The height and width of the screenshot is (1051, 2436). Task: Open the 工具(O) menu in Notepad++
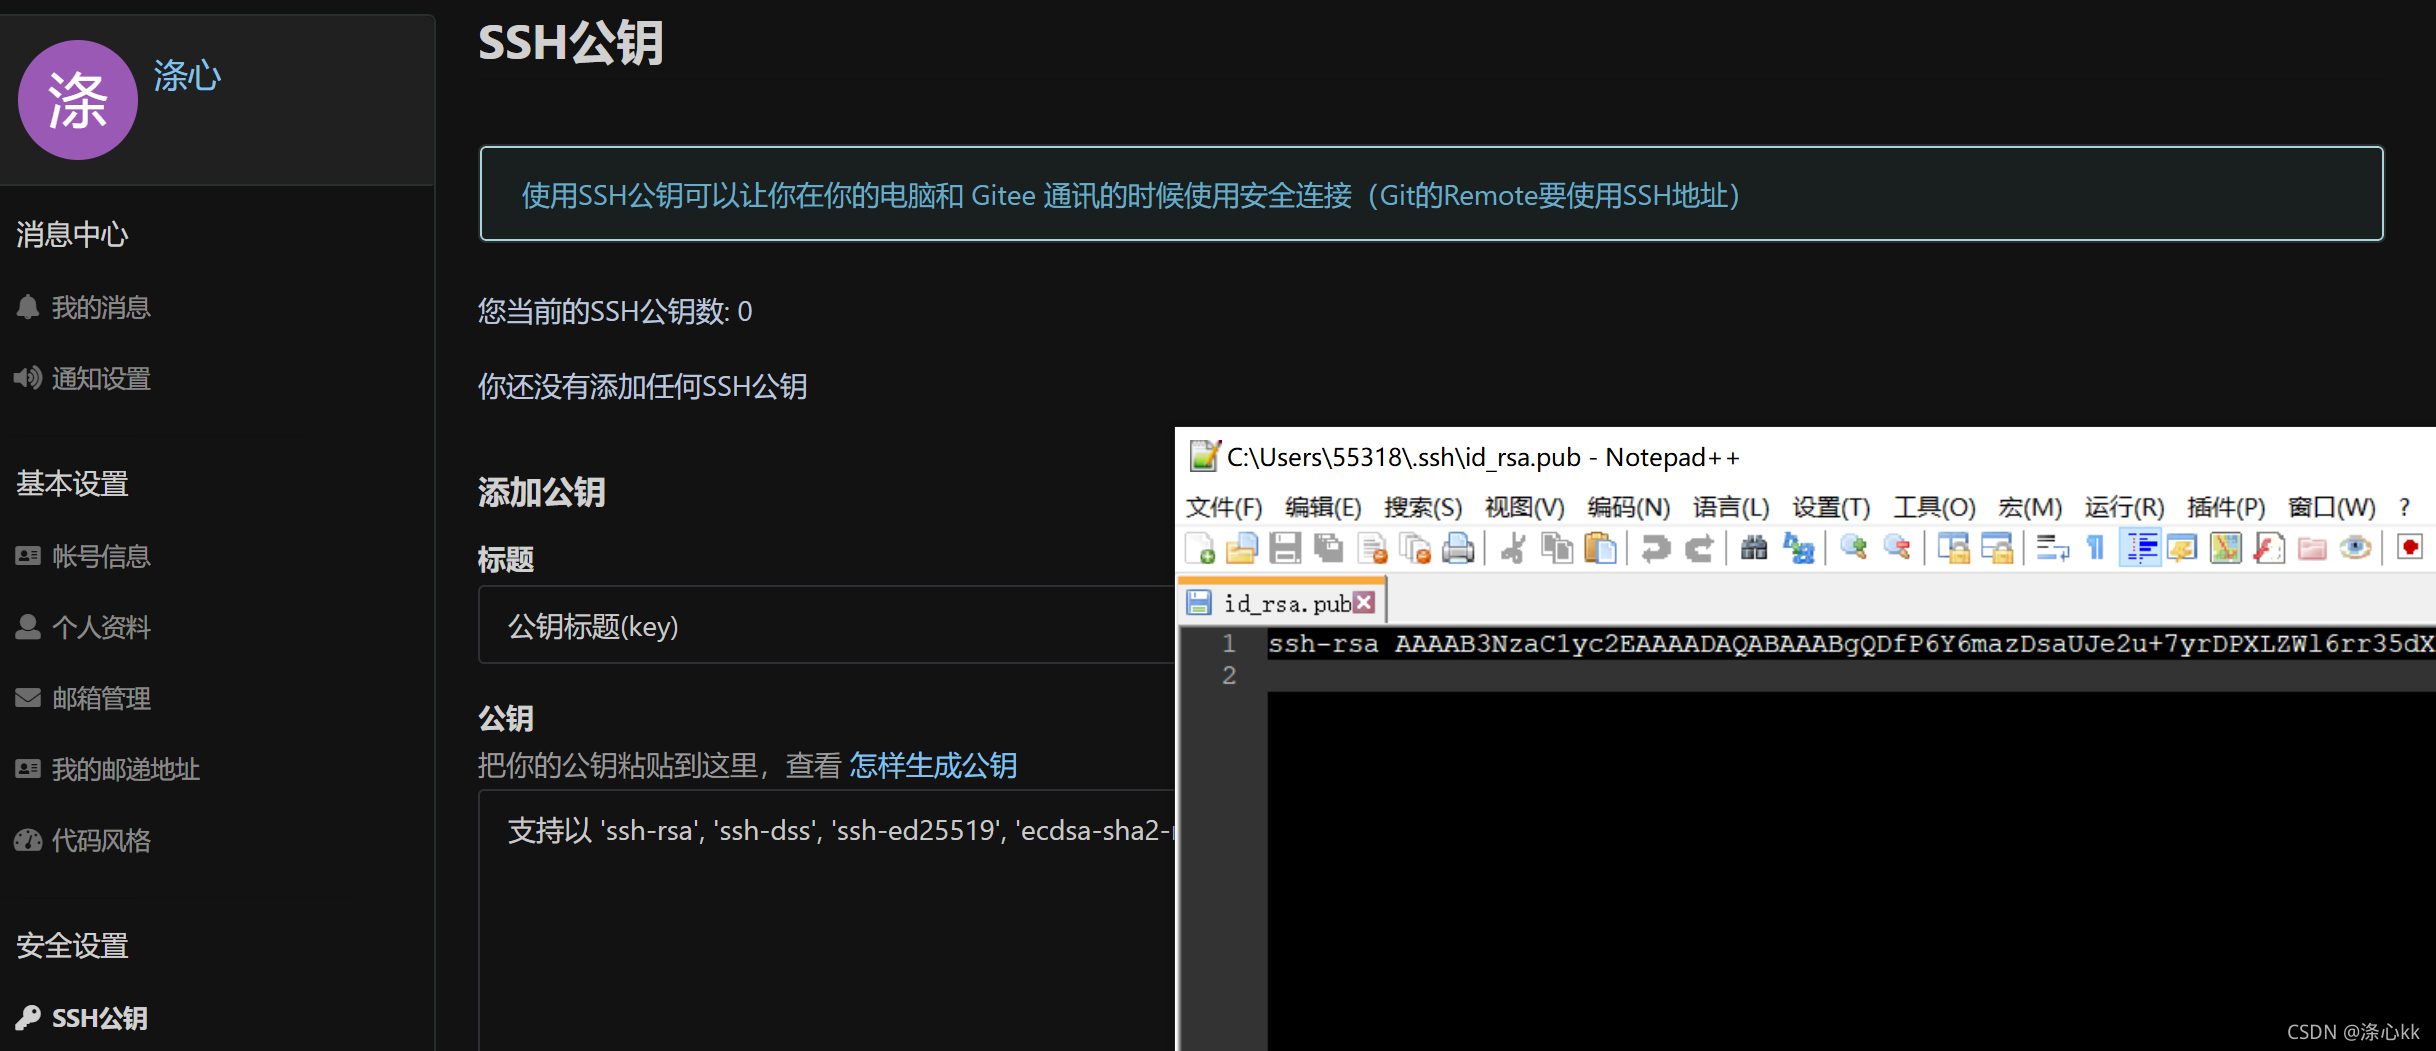tap(1934, 507)
